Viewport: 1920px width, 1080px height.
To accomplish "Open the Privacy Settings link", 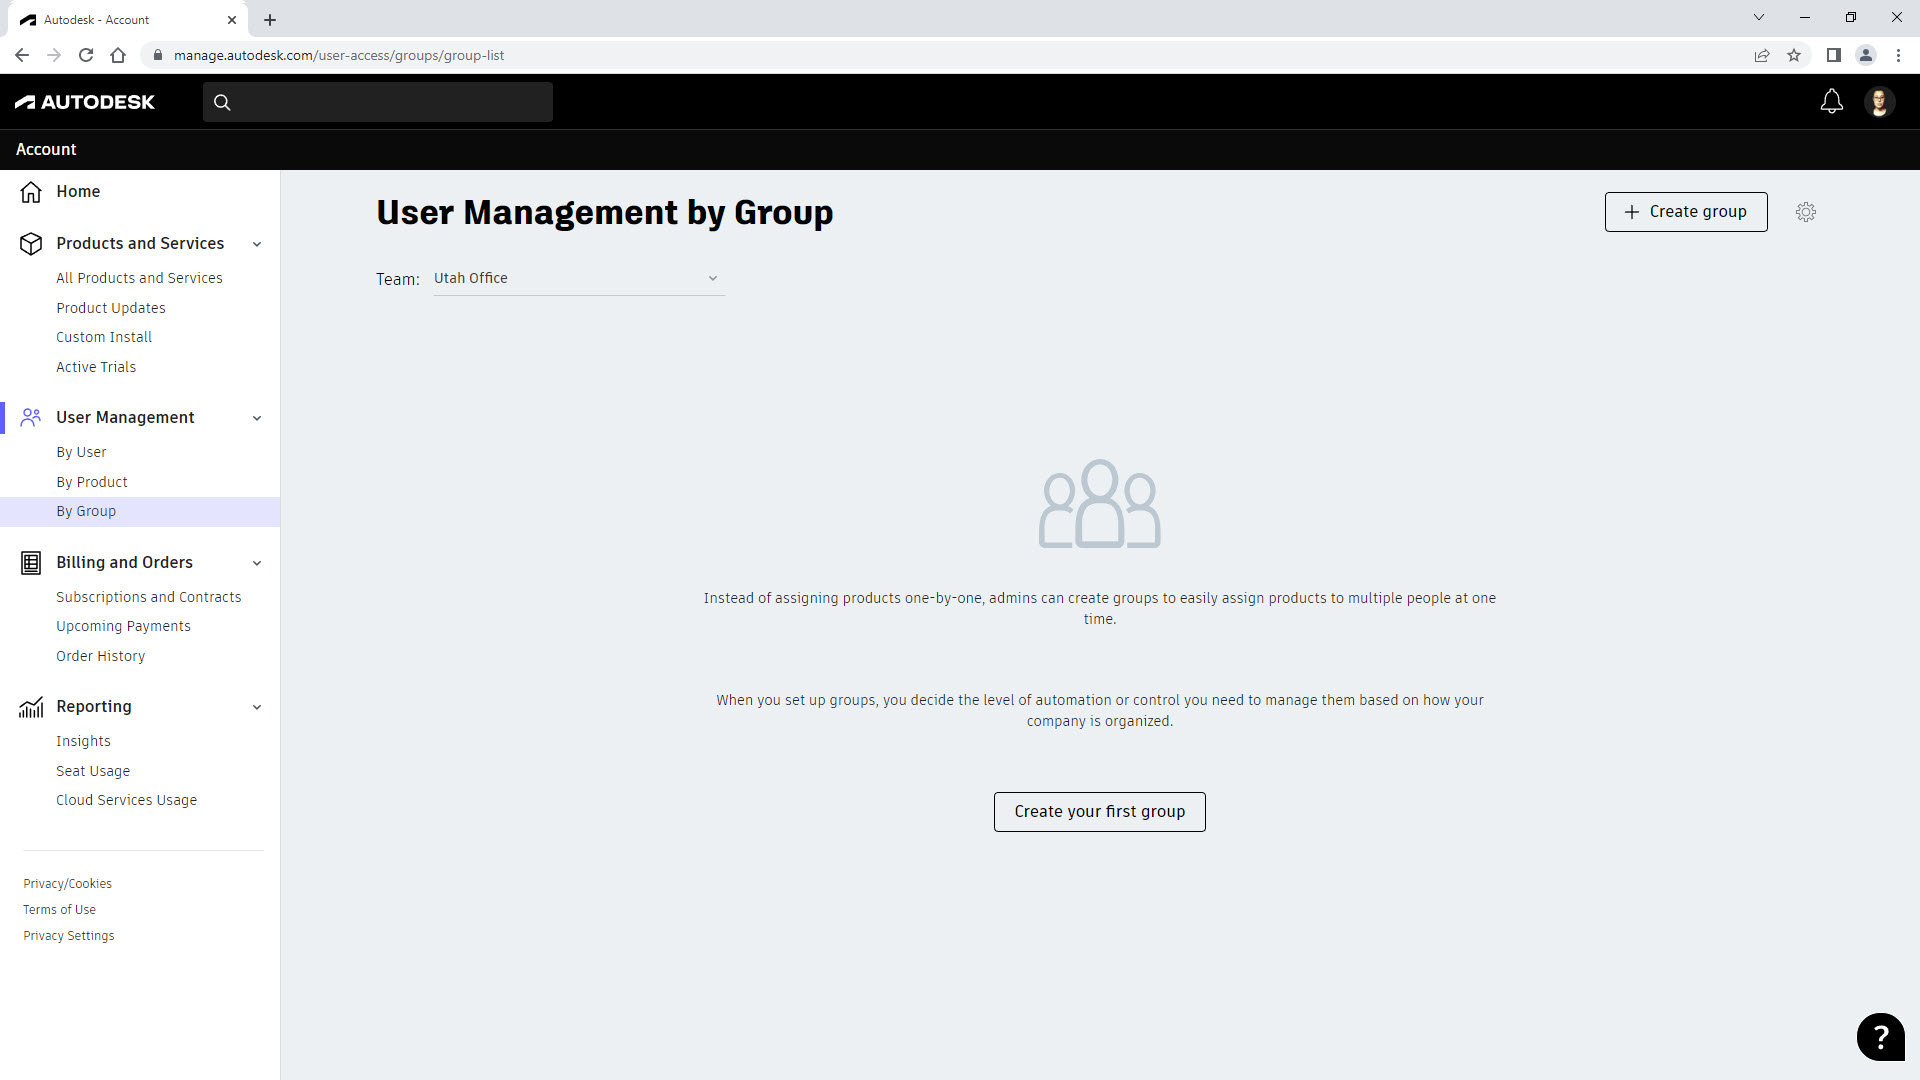I will [x=69, y=936].
